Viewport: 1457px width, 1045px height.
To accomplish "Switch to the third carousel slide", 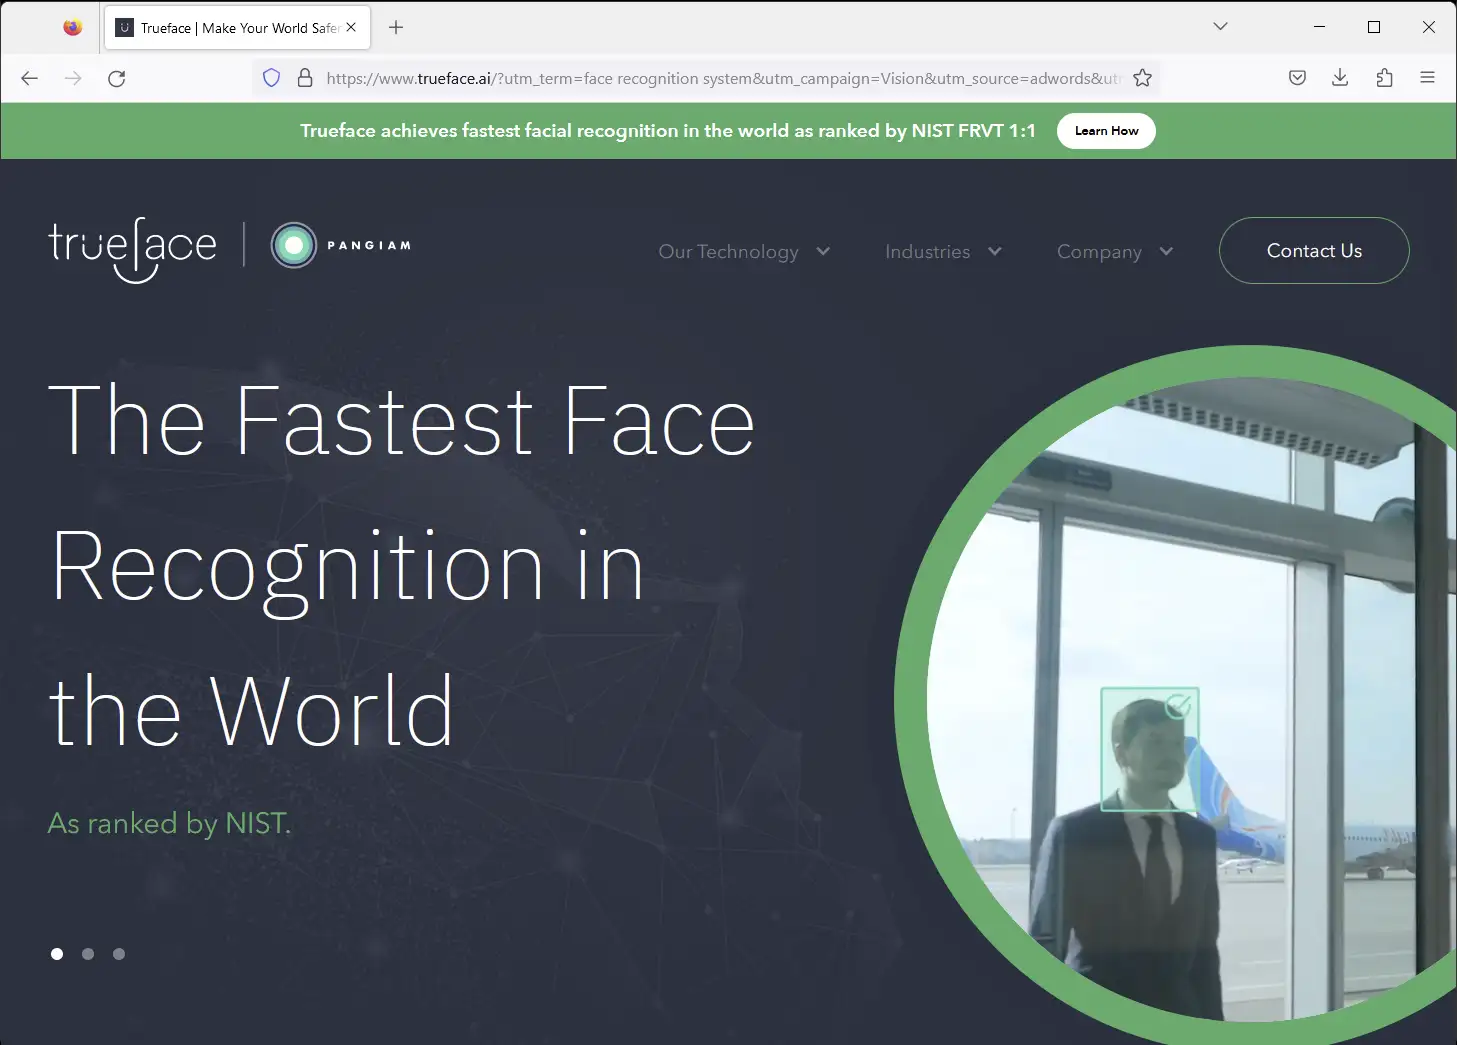I will pyautogui.click(x=119, y=954).
